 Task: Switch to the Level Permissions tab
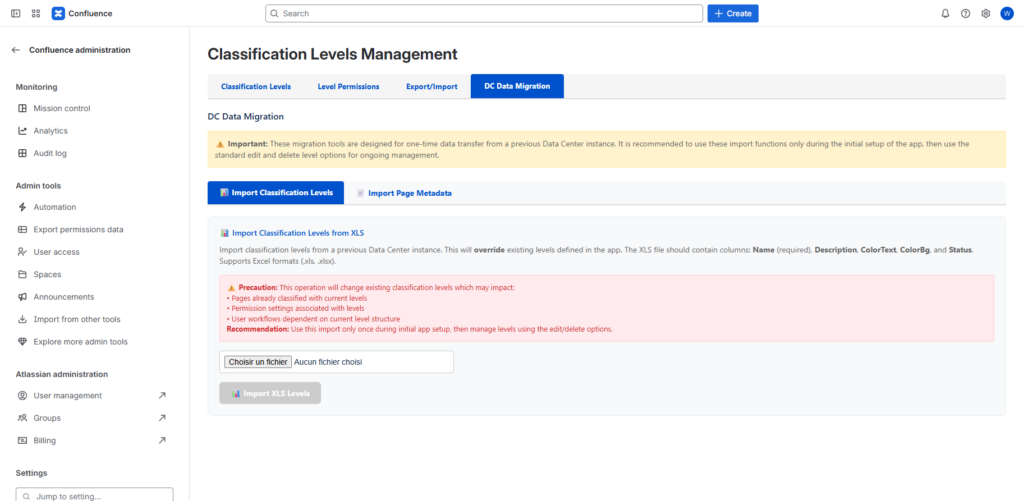[x=348, y=87]
